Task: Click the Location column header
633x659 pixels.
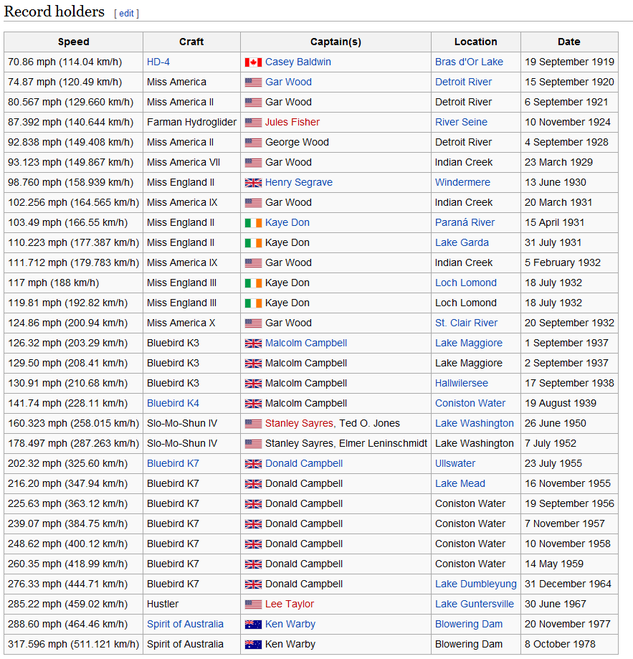Action: tap(476, 42)
